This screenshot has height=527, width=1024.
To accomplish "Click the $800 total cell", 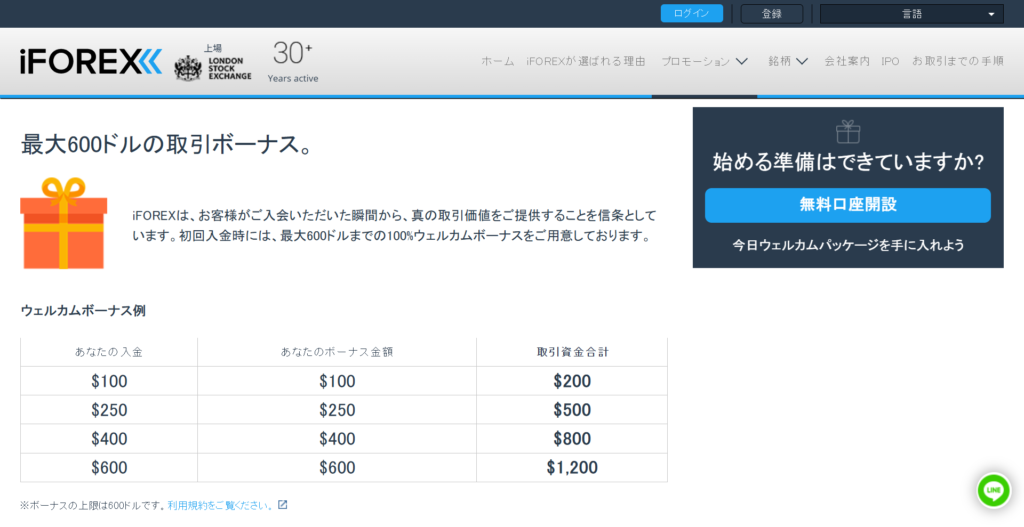I will pyautogui.click(x=572, y=439).
